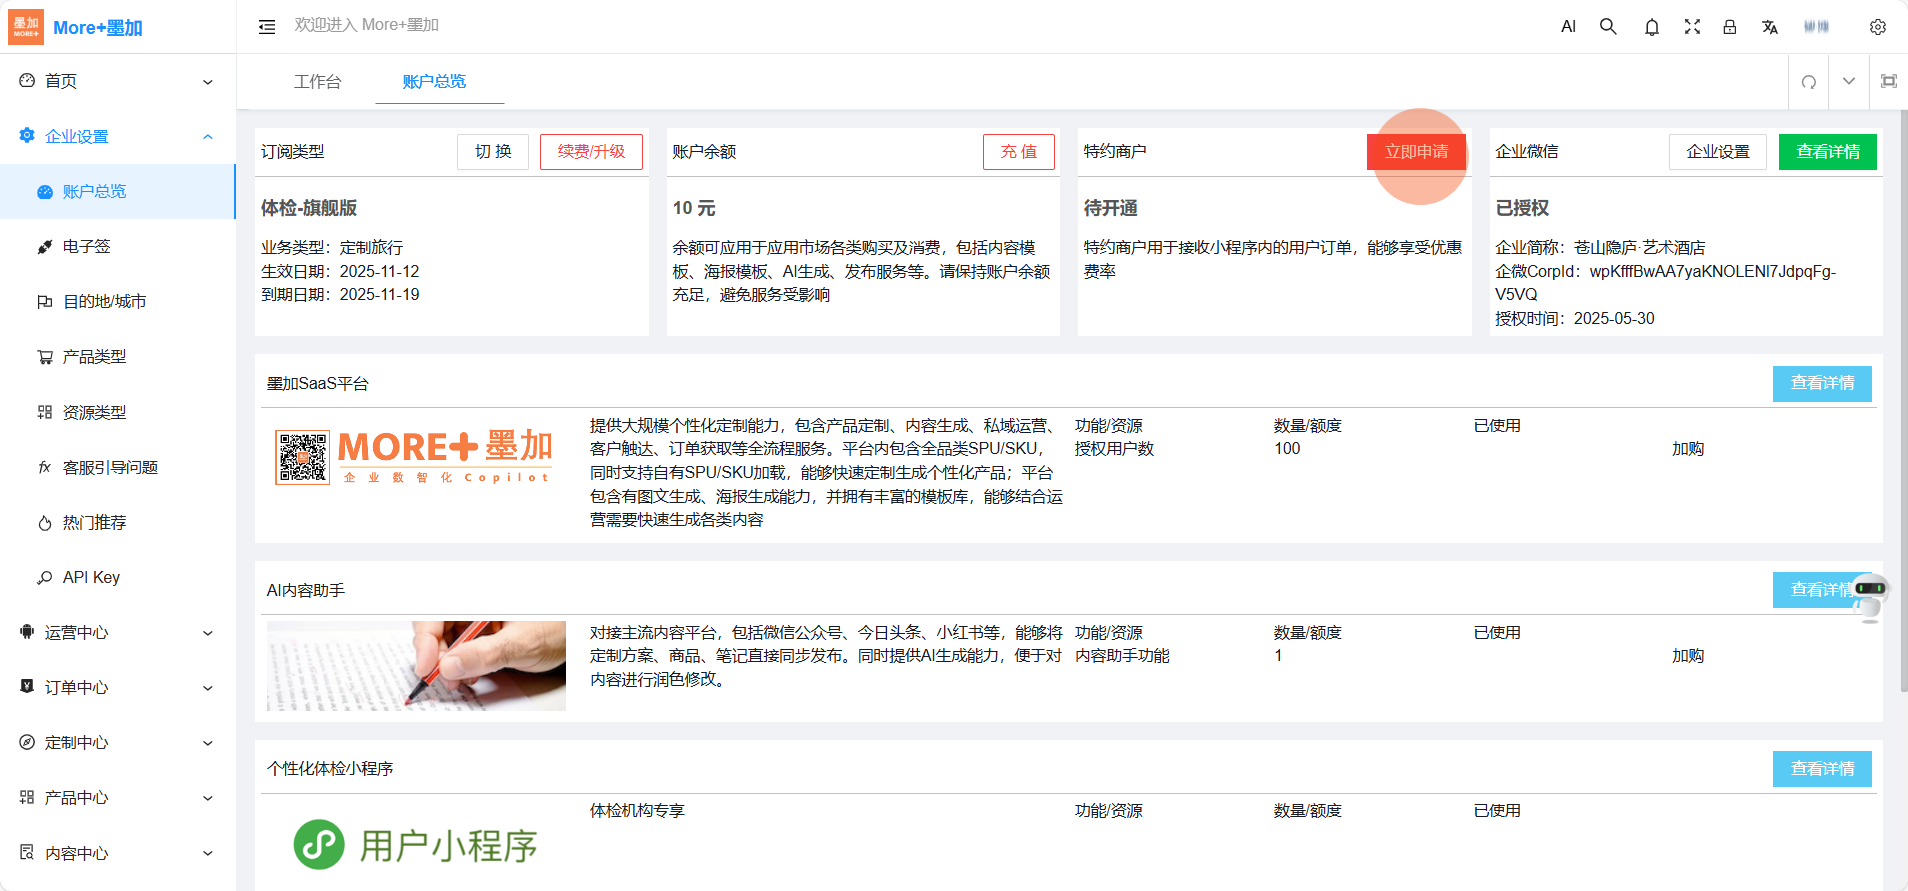Select 电子签 in the sidebar
This screenshot has height=891, width=1908.
tap(87, 247)
